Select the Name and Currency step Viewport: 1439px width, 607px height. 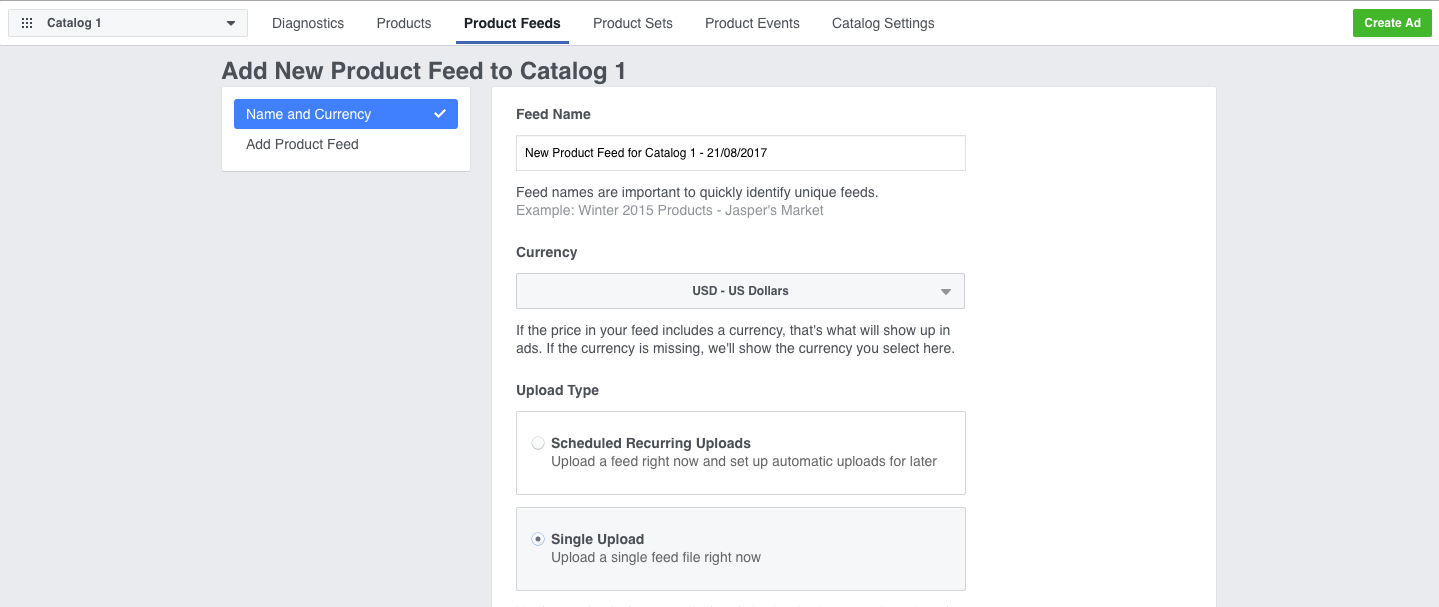346,114
